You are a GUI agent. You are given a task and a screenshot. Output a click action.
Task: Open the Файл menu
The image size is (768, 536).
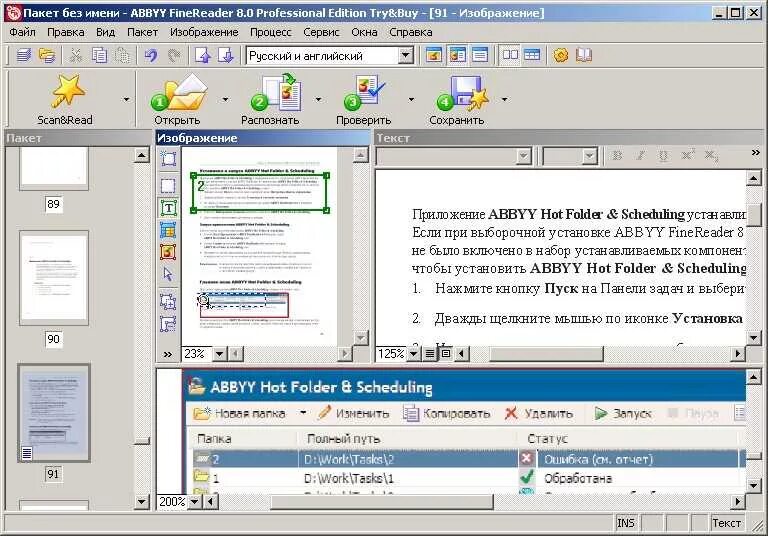[22, 32]
